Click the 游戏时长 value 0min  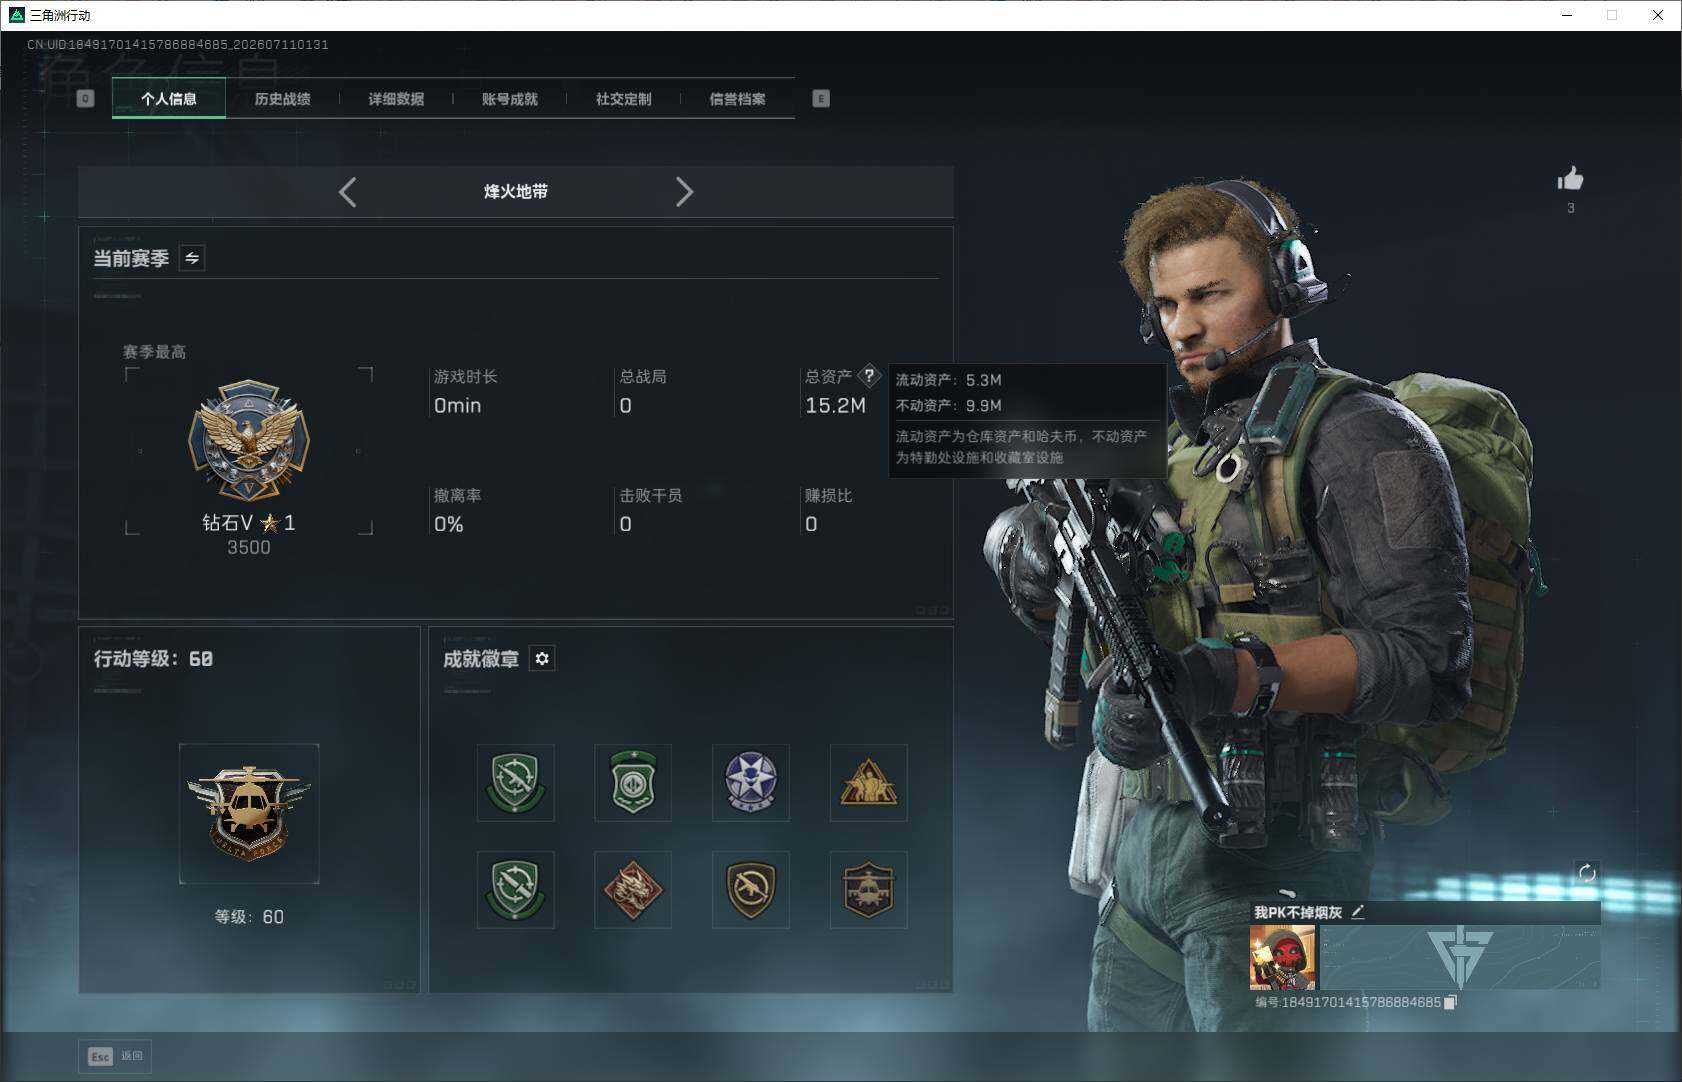457,405
